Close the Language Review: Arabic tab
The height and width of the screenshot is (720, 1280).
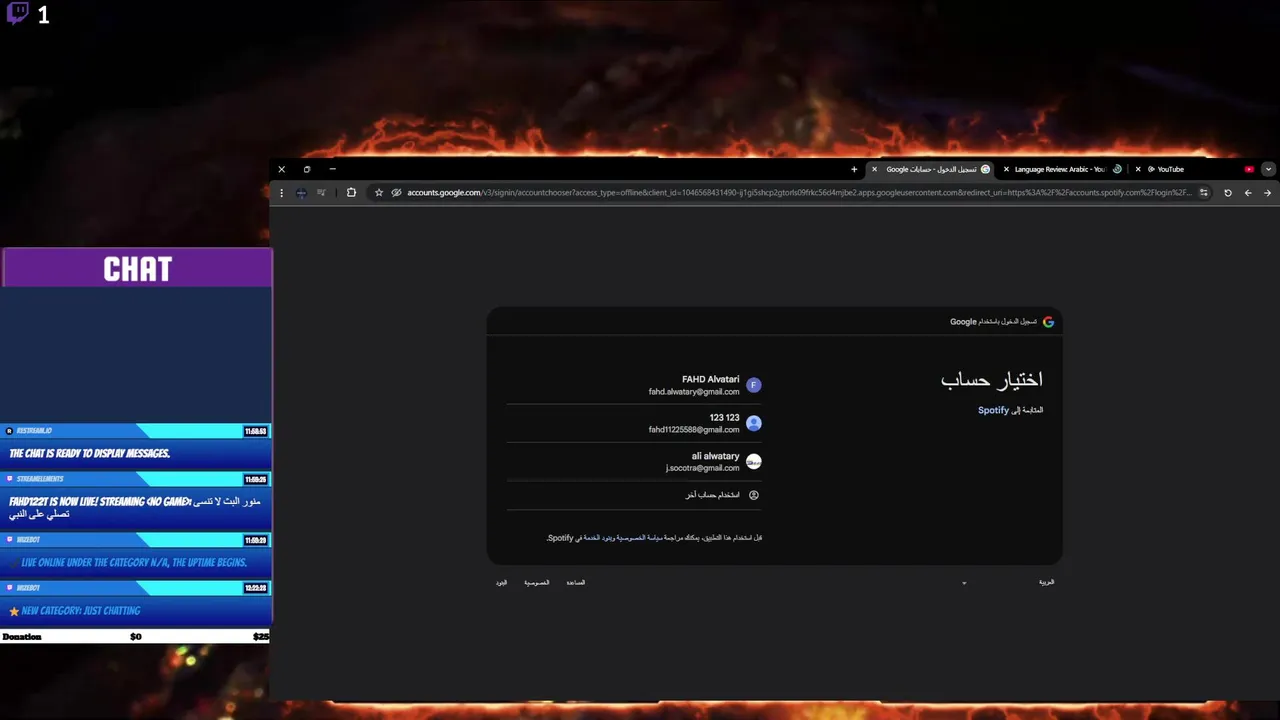1006,169
